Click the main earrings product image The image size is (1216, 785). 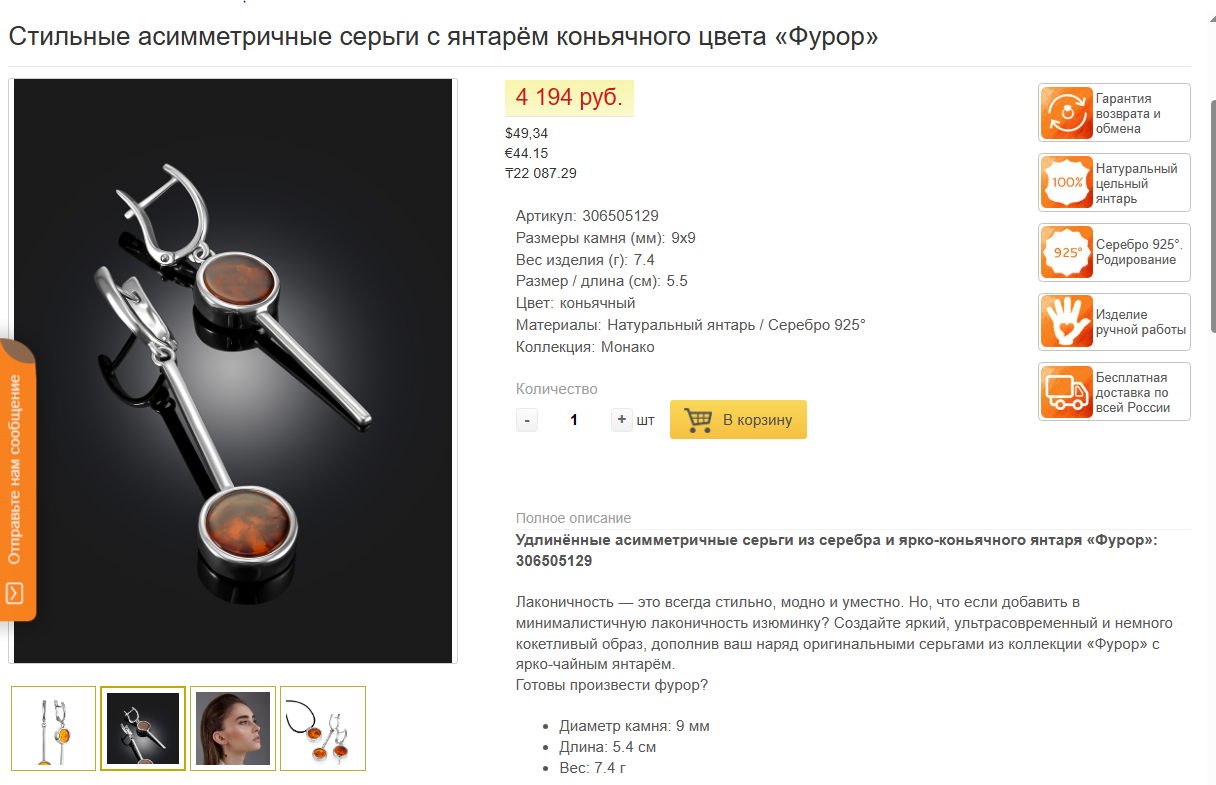(x=233, y=371)
